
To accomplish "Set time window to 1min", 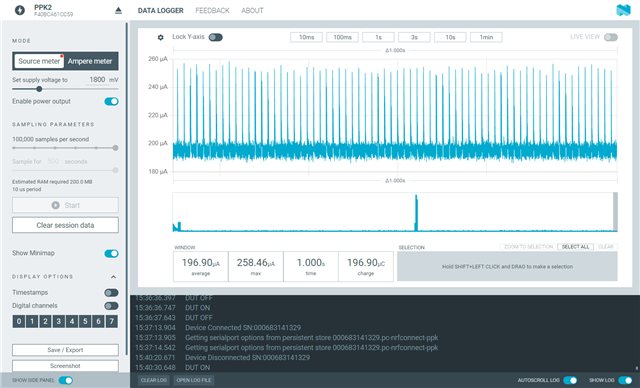I will click(486, 37).
